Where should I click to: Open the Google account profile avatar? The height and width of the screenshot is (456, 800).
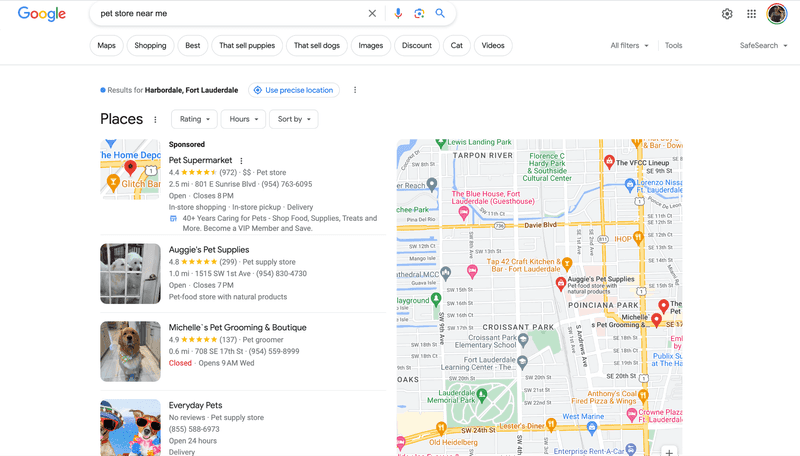[777, 14]
